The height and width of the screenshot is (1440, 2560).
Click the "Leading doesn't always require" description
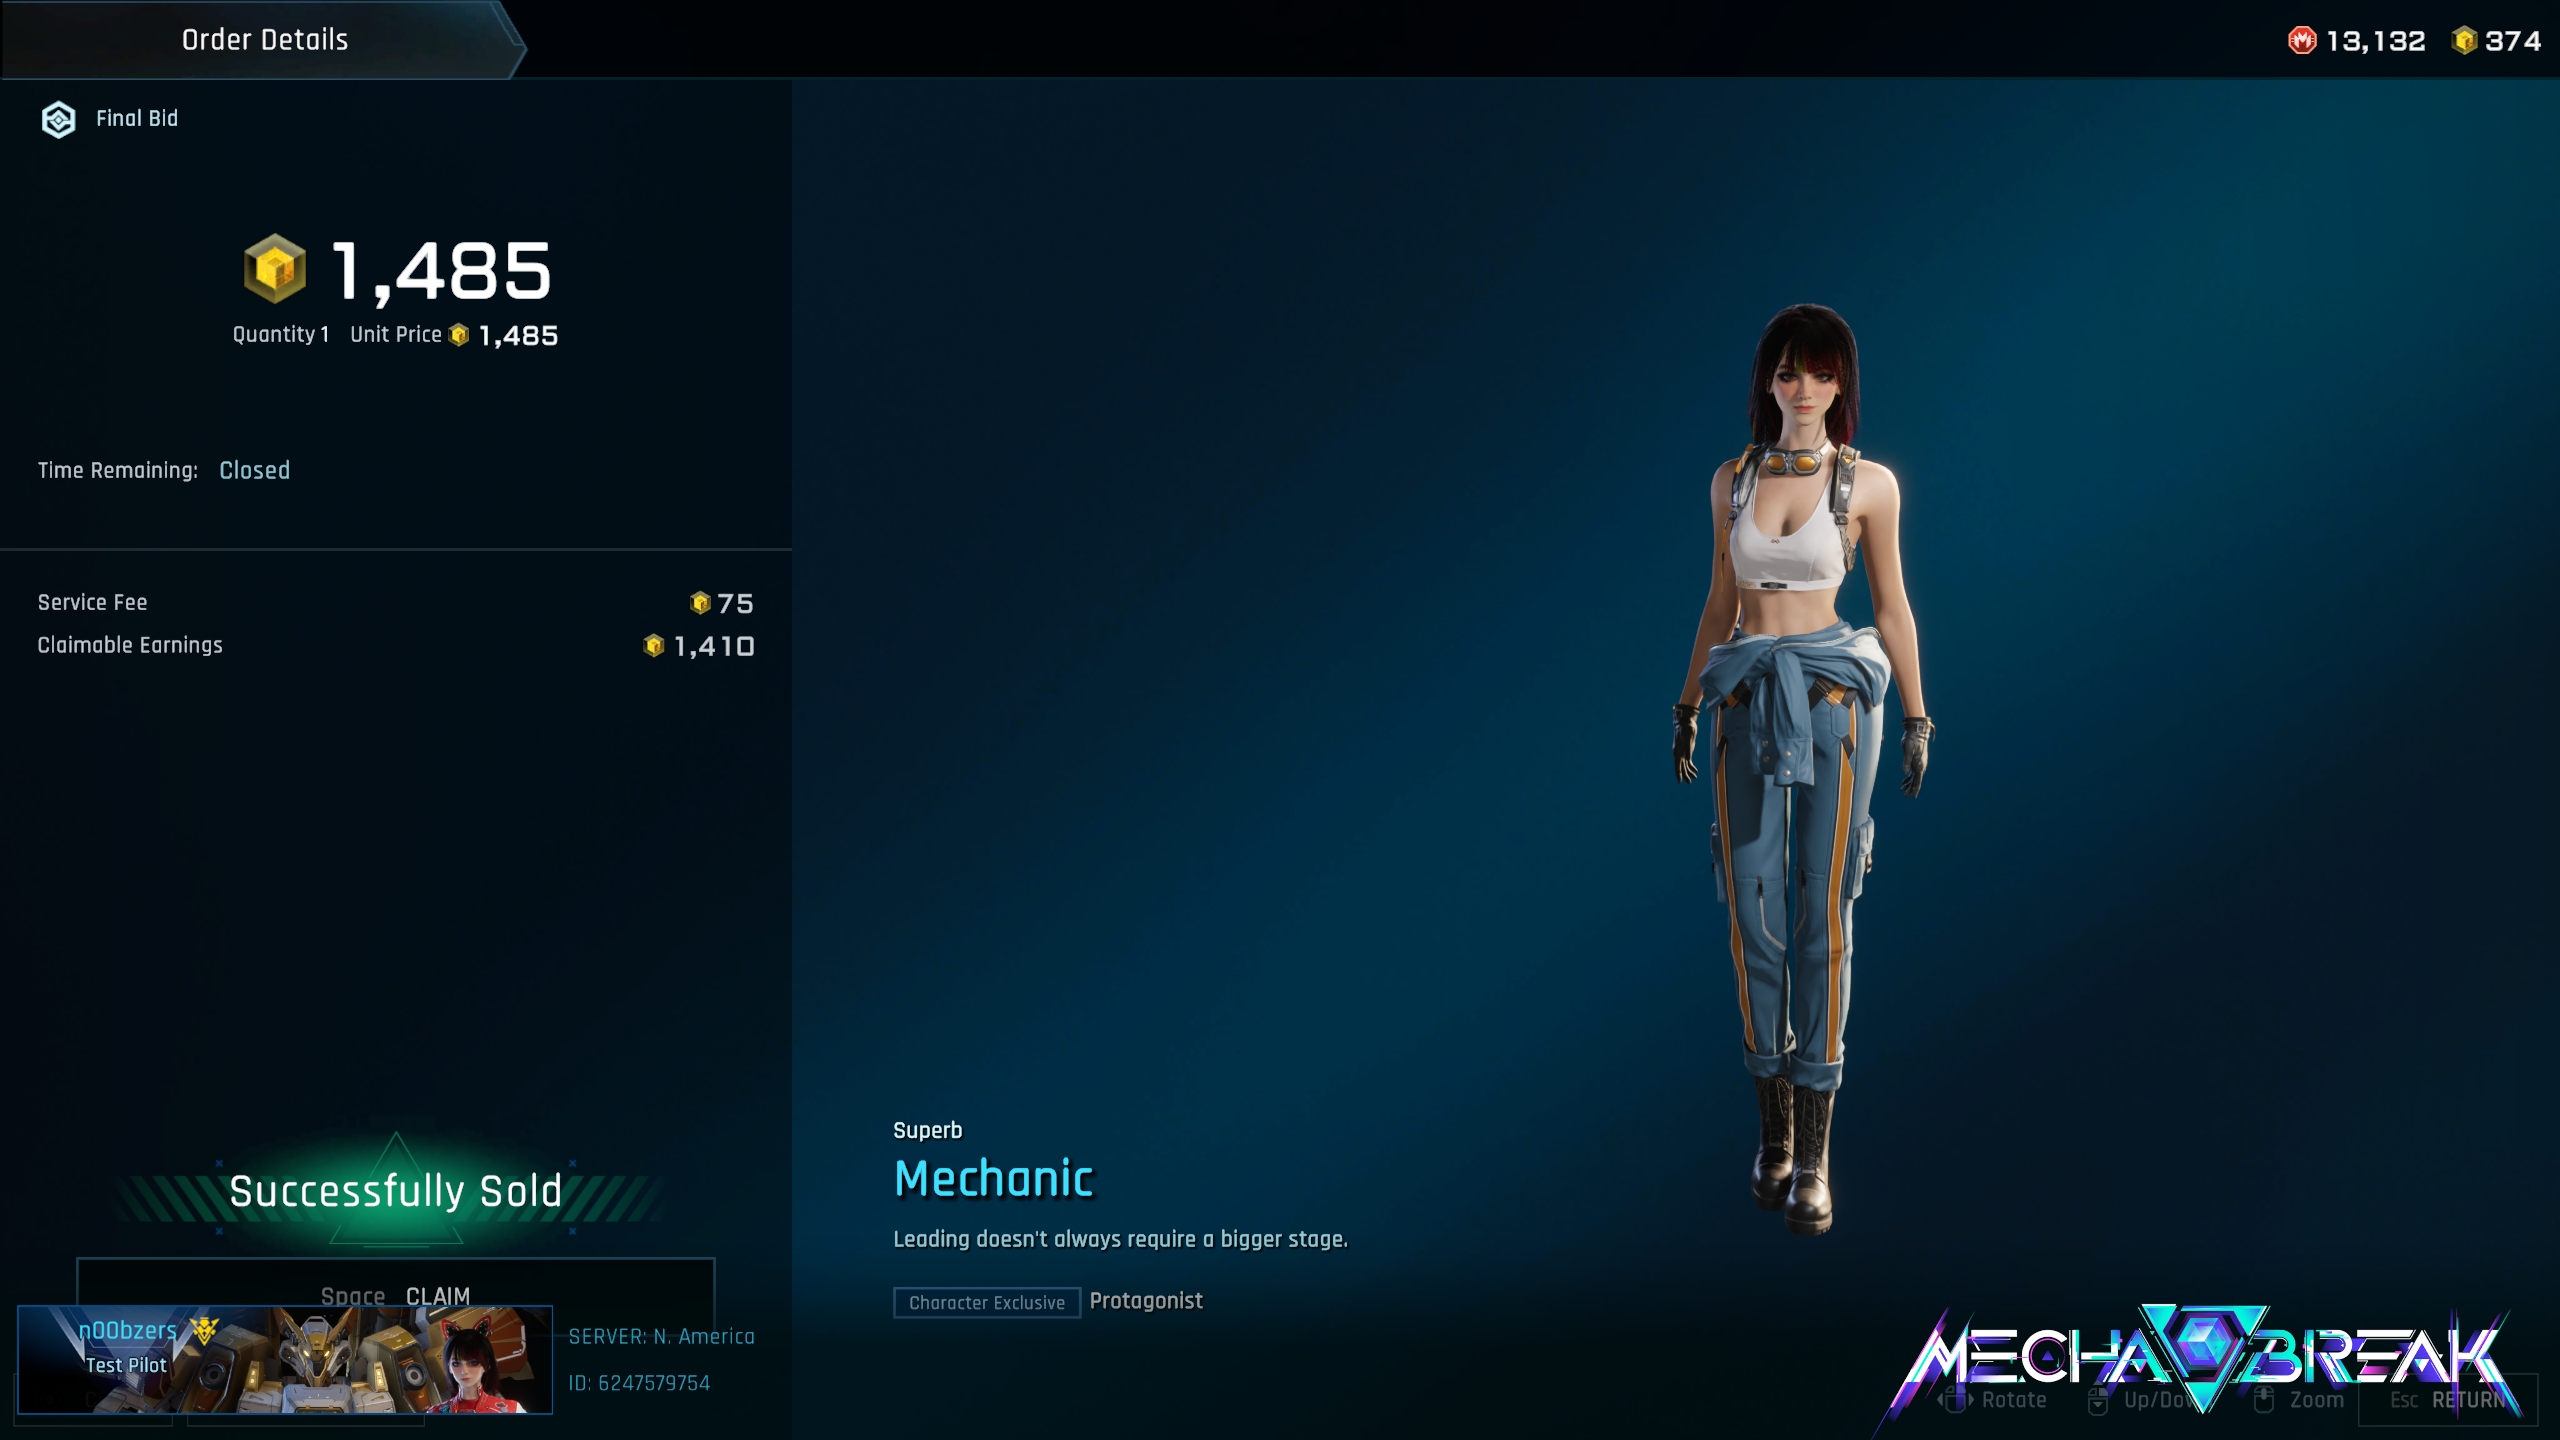coord(1120,1239)
